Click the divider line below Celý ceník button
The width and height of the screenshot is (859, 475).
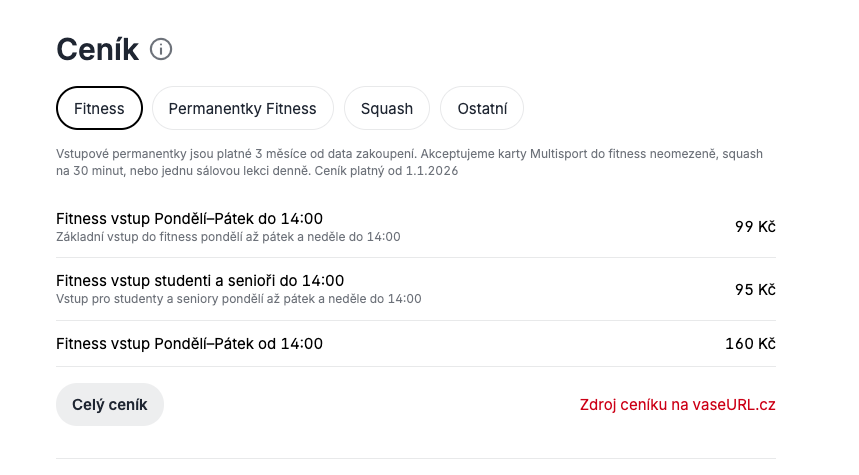tap(415, 459)
